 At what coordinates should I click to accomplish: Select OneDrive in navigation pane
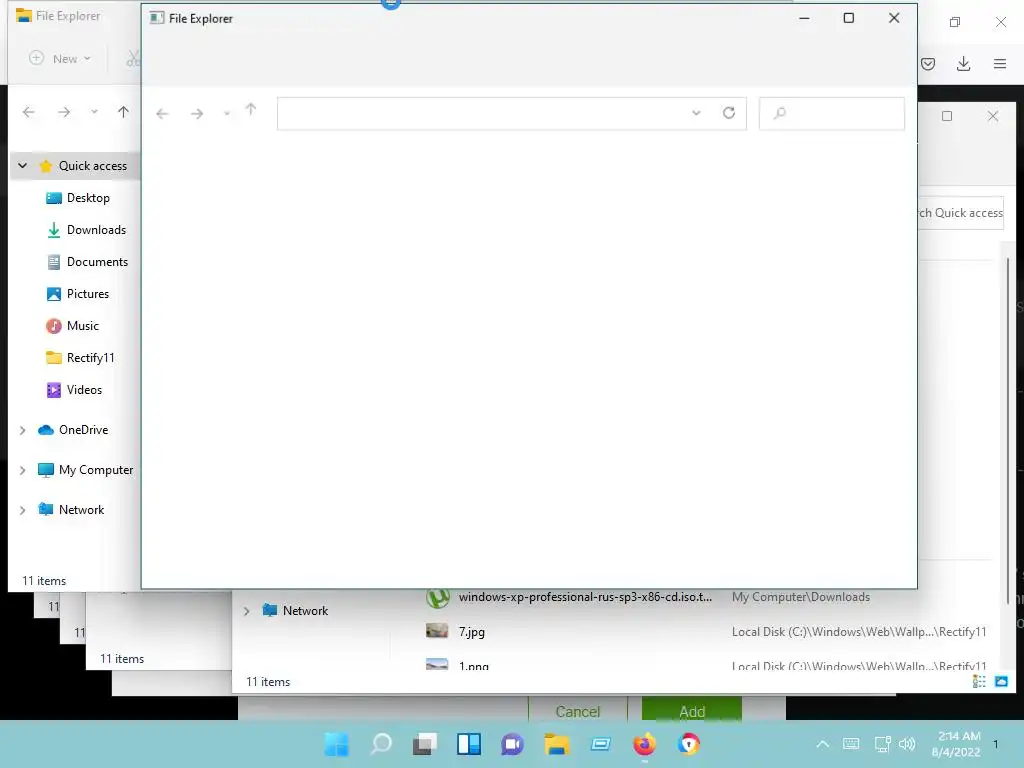(x=84, y=430)
